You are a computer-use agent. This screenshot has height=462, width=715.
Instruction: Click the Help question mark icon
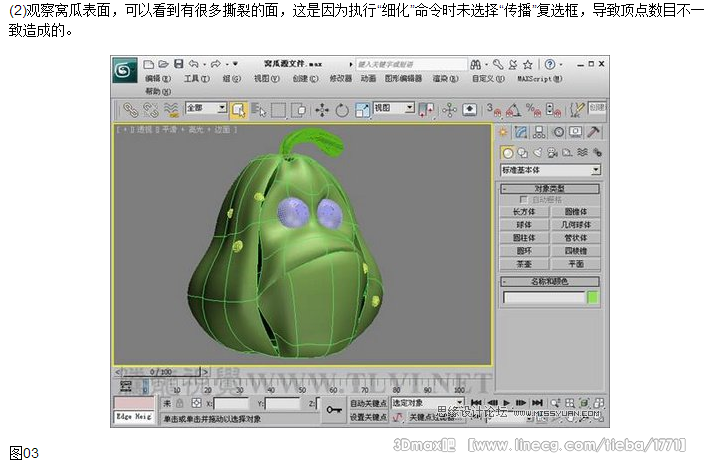point(550,65)
